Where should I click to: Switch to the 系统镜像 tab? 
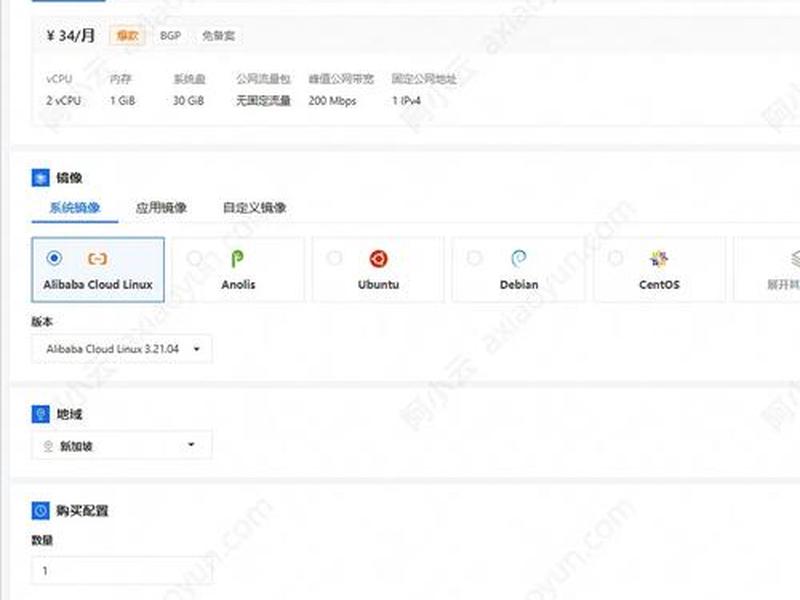pyautogui.click(x=75, y=208)
